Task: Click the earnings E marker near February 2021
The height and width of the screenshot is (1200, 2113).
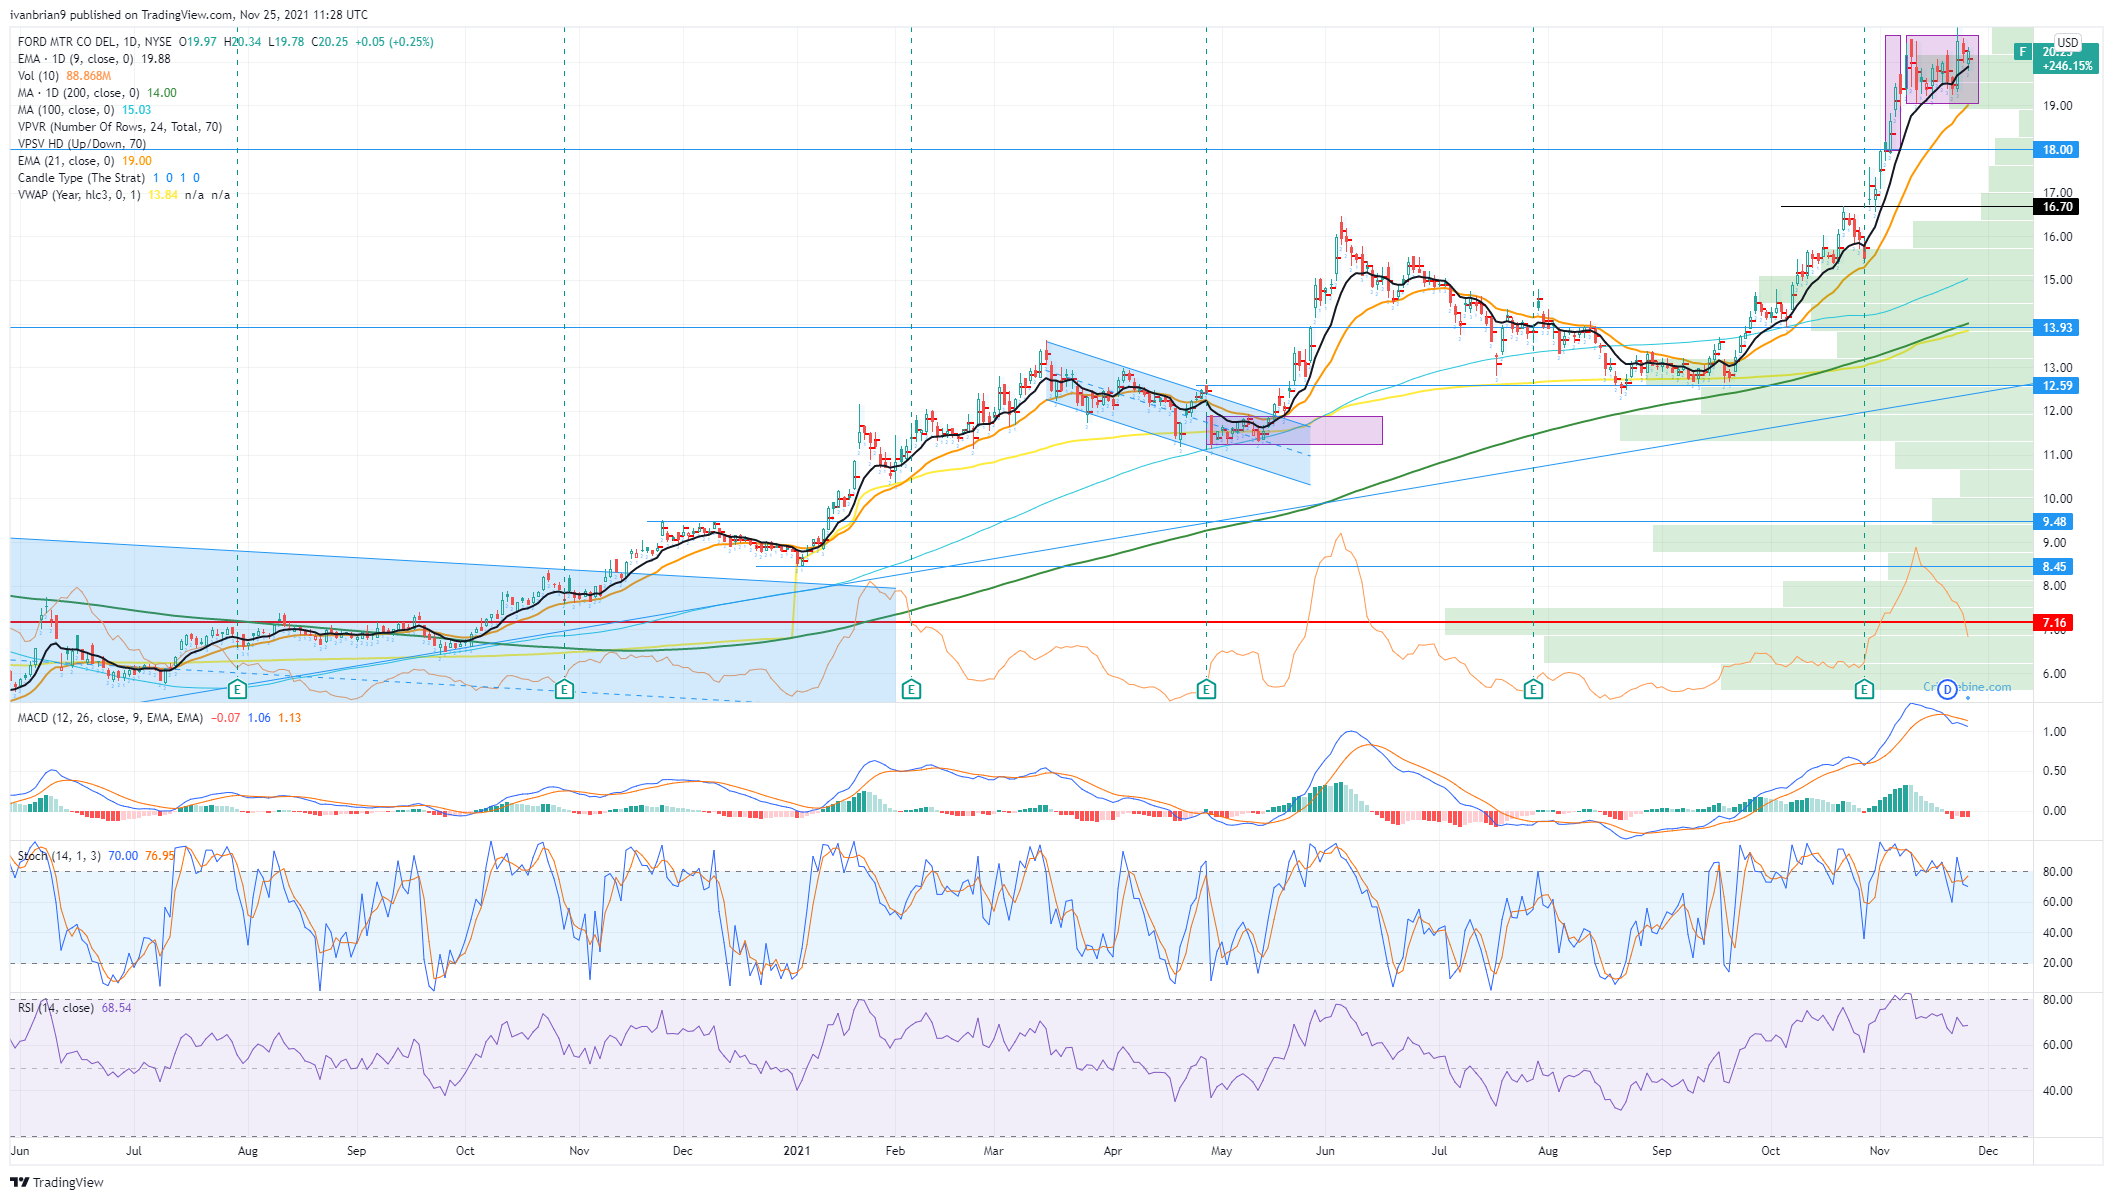Action: click(x=911, y=689)
